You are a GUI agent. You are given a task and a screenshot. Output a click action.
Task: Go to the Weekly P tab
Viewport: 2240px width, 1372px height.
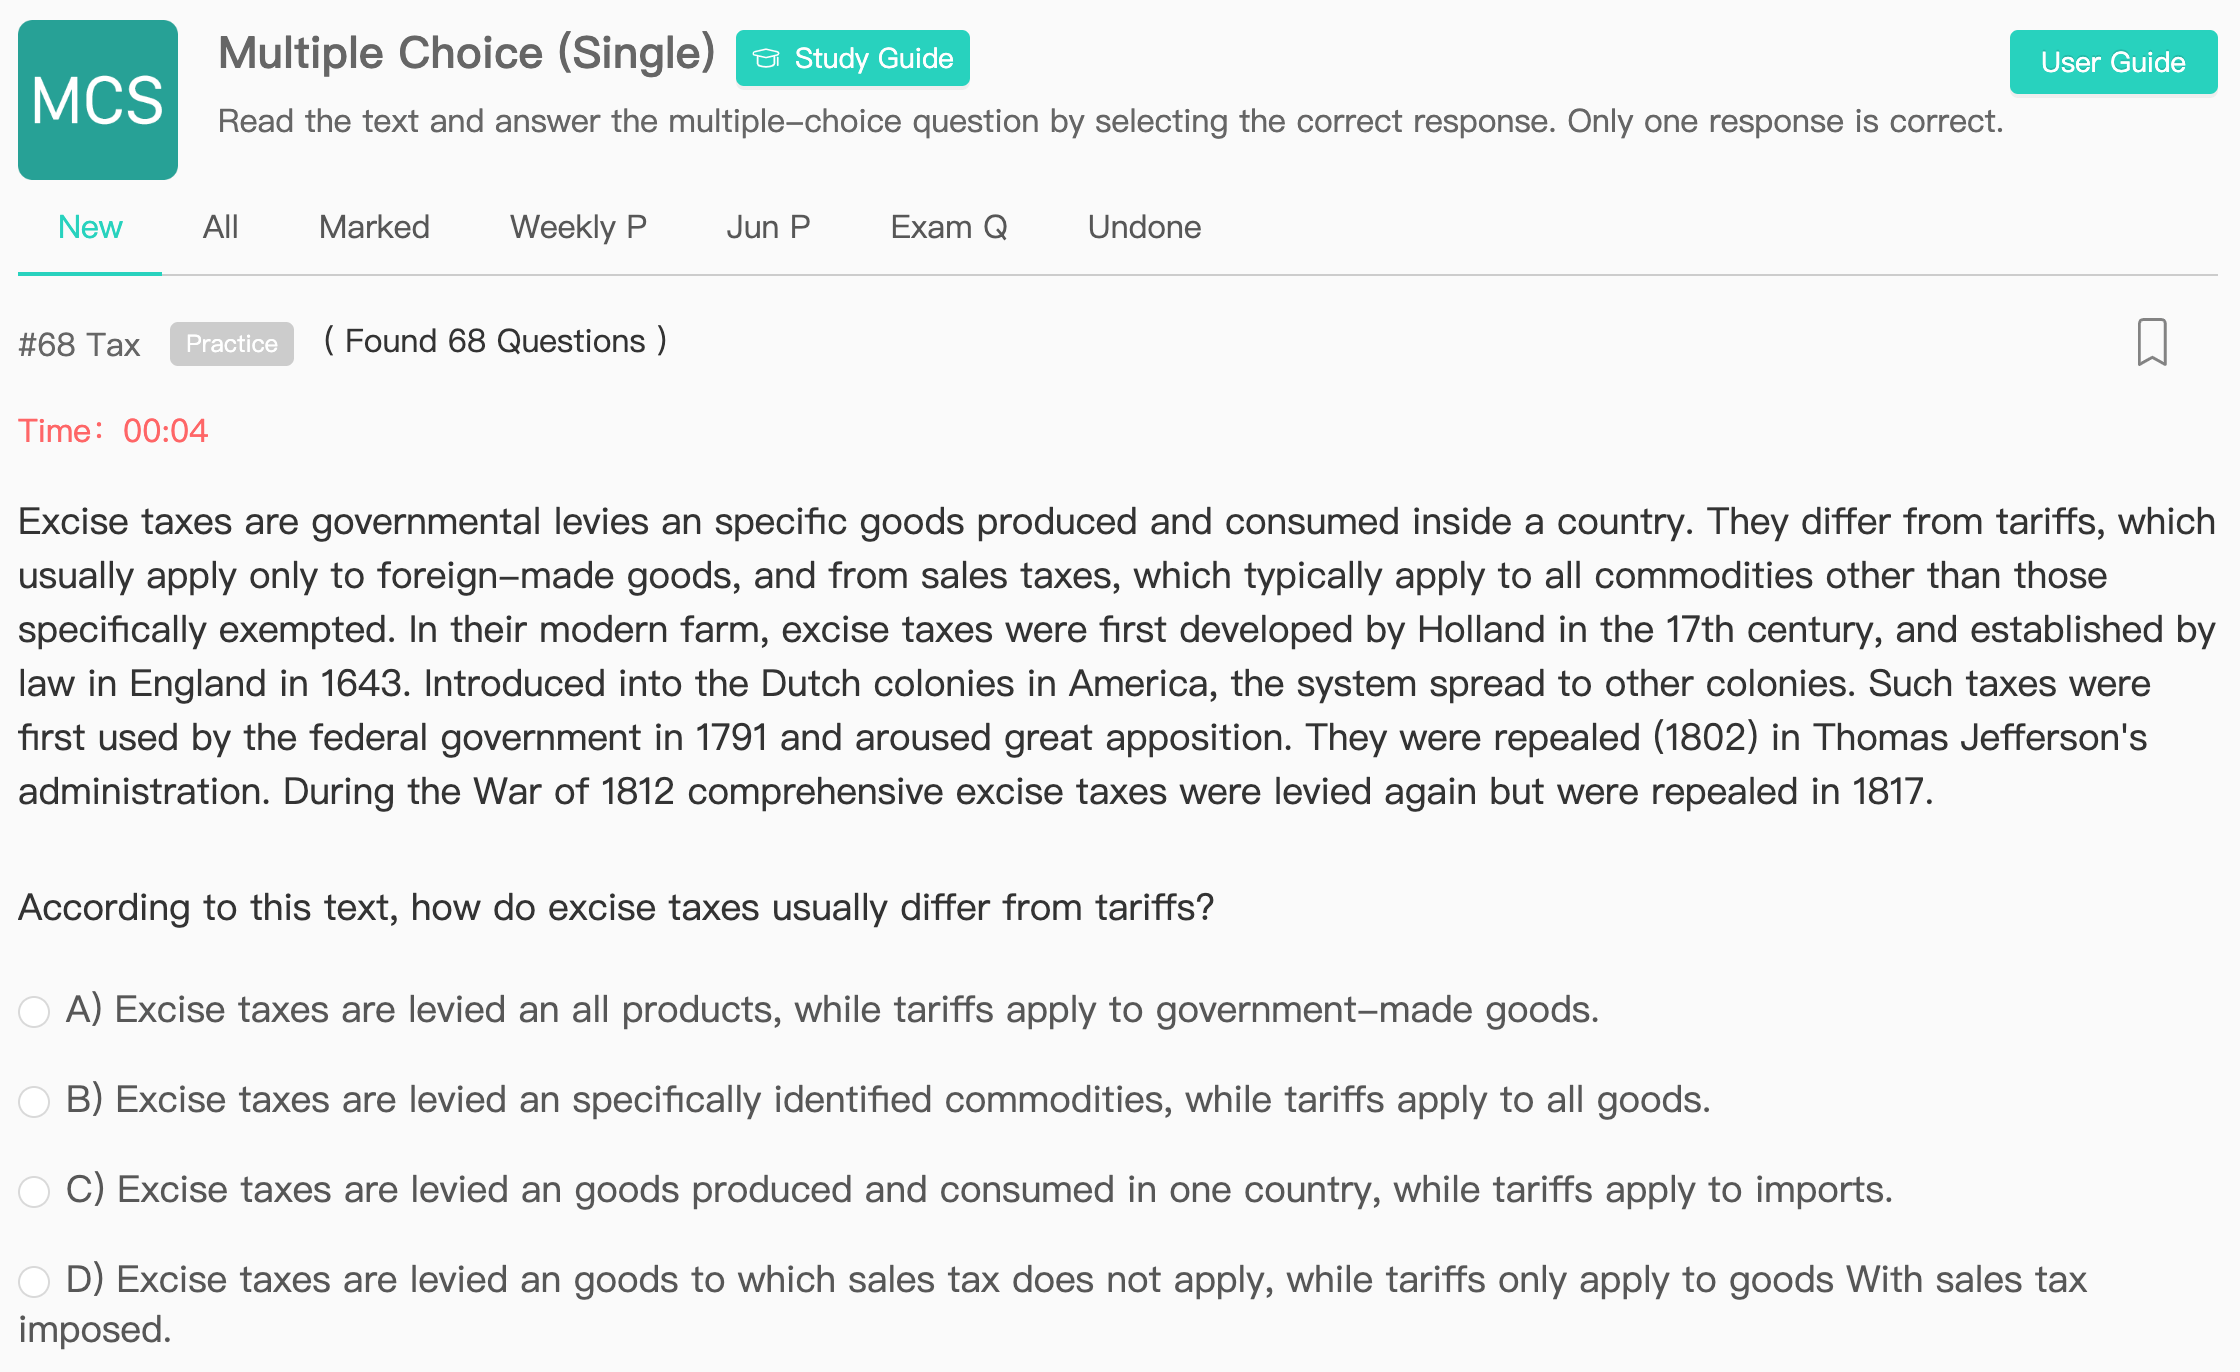pyautogui.click(x=578, y=227)
